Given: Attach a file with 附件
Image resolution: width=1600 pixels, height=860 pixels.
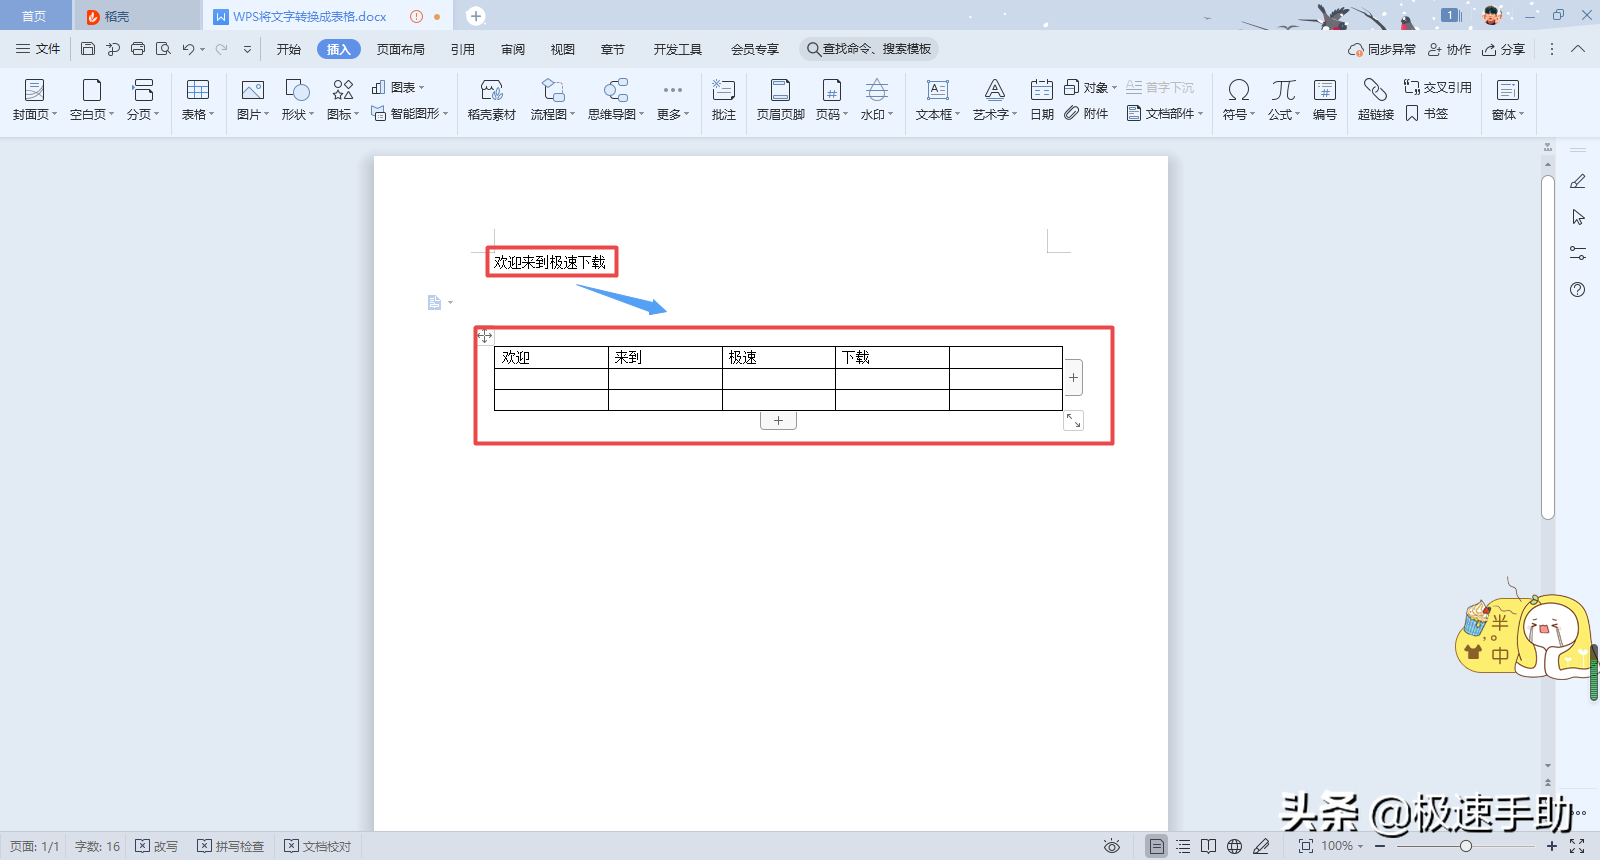Looking at the screenshot, I should [1086, 114].
